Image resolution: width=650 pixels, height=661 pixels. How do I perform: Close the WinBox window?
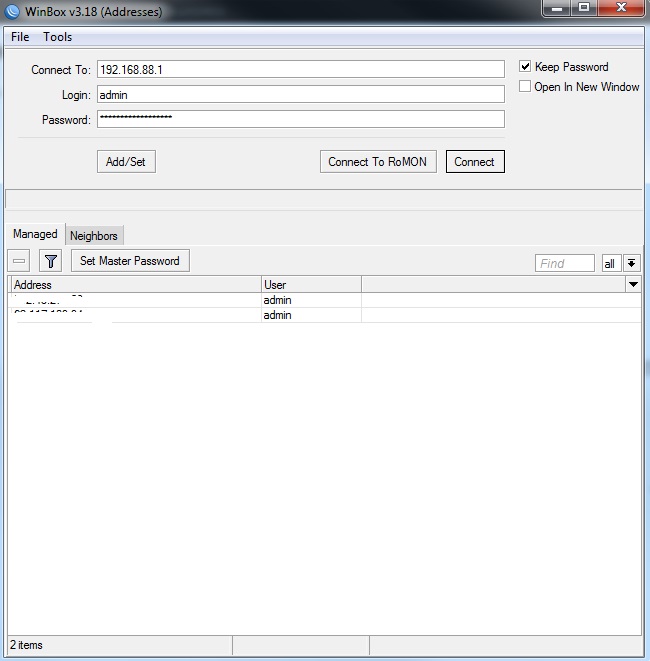(x=621, y=8)
